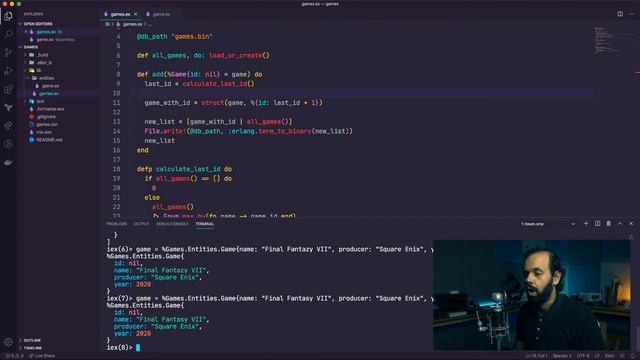Open the editor More Actions menu
640x360 pixels.
(631, 14)
